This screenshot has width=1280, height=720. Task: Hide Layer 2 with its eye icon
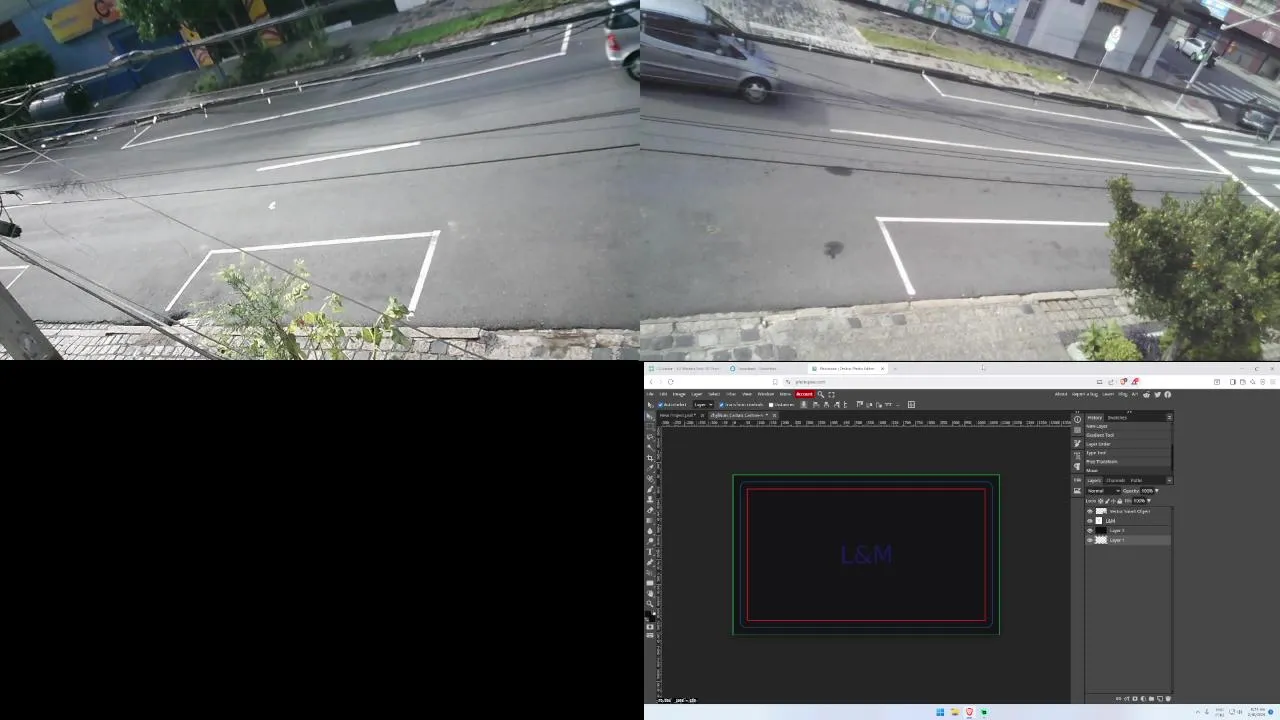tap(1090, 530)
